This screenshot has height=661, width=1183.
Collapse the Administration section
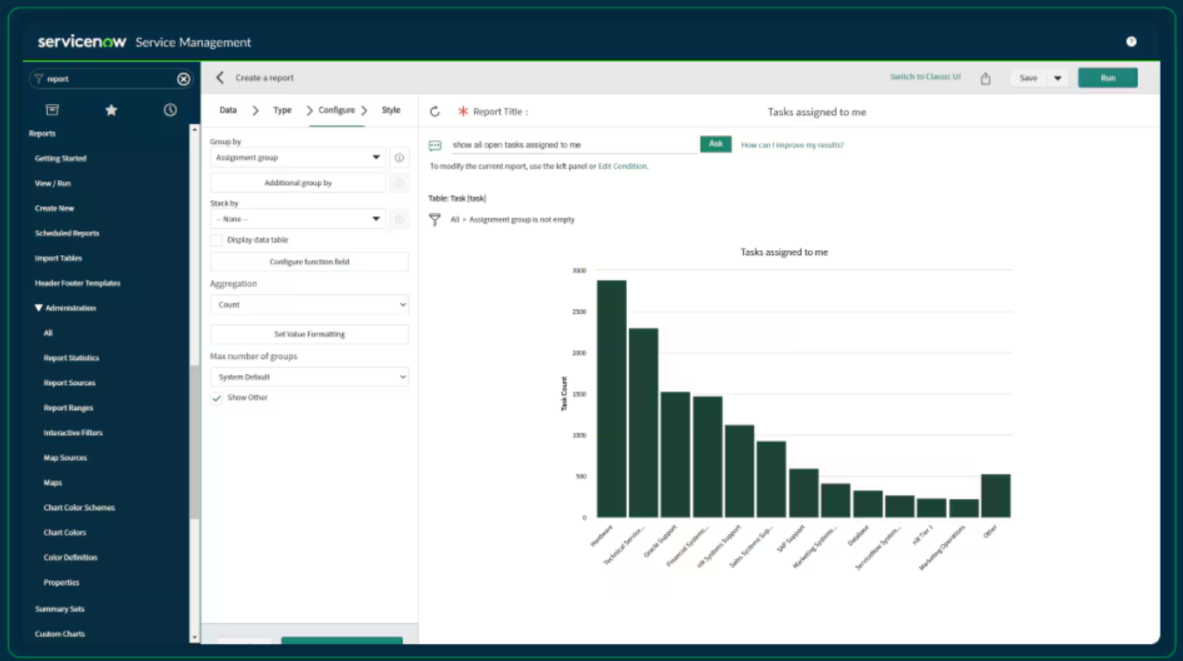point(38,308)
